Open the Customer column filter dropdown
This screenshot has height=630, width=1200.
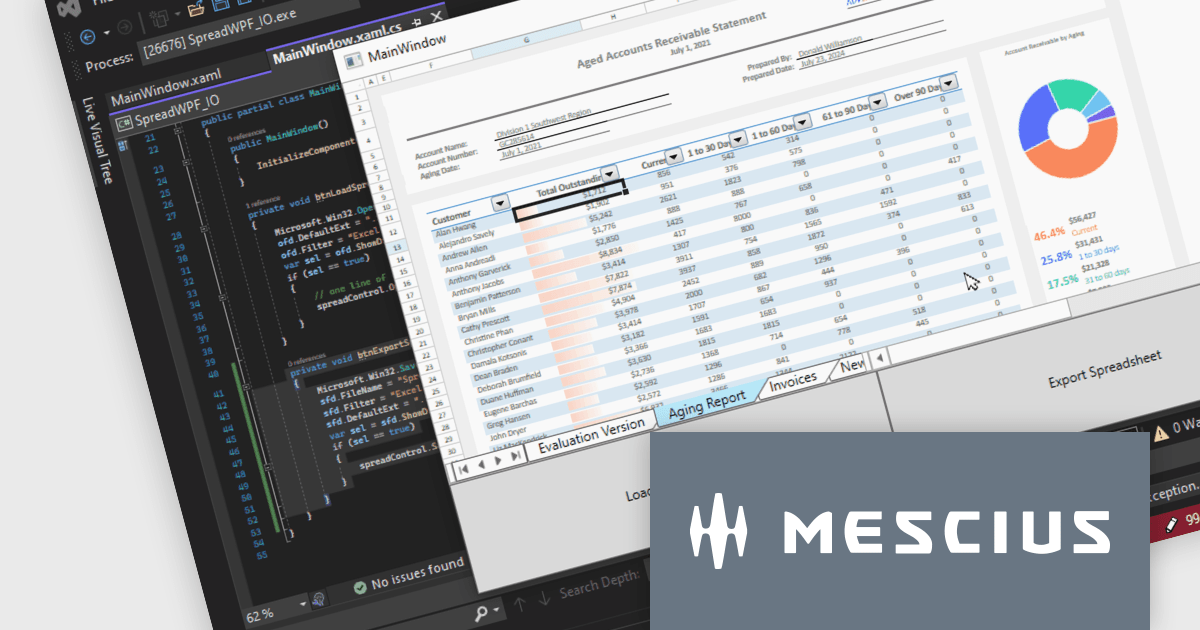[500, 202]
